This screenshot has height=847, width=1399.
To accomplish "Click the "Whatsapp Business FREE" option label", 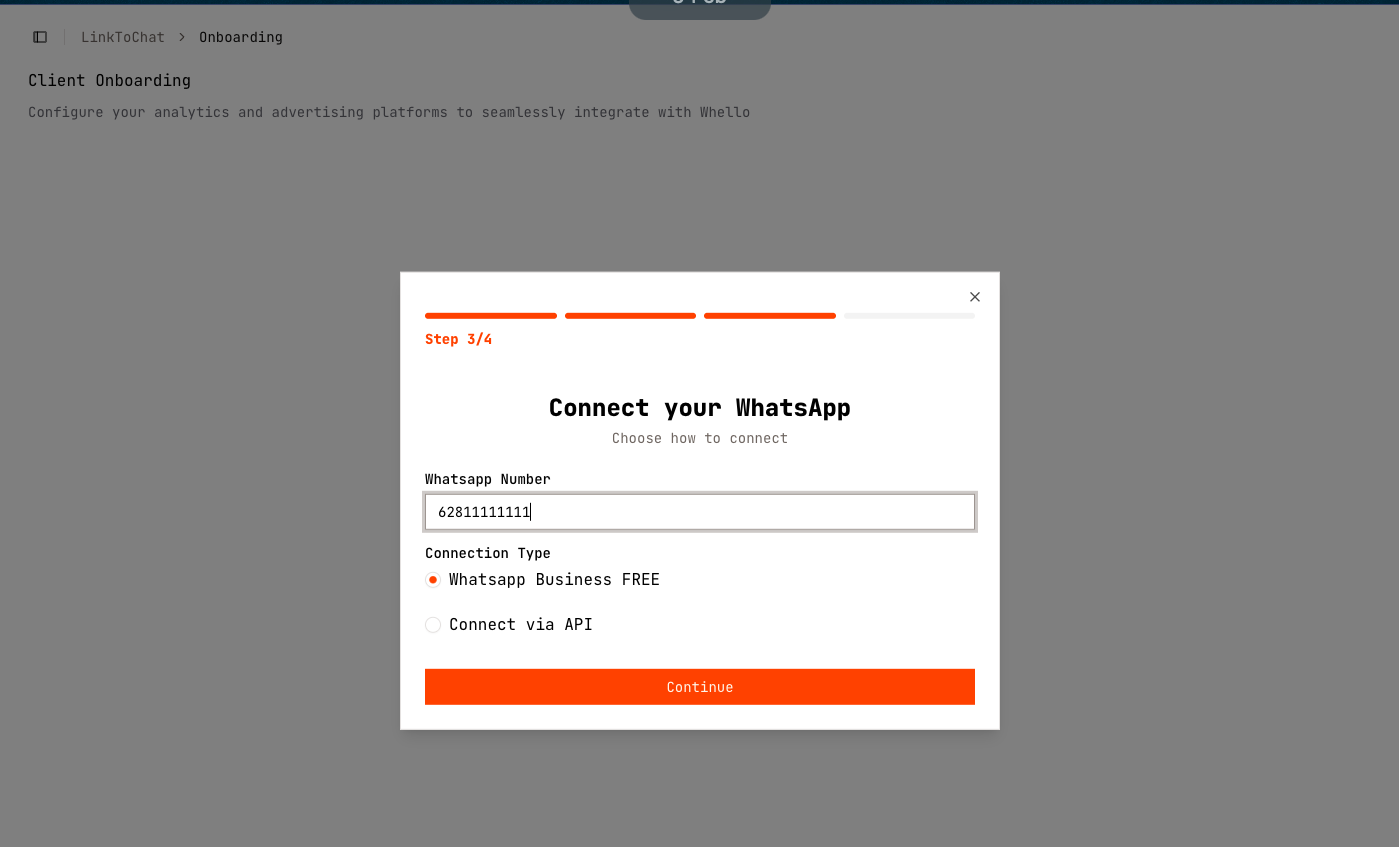I will click(x=554, y=580).
